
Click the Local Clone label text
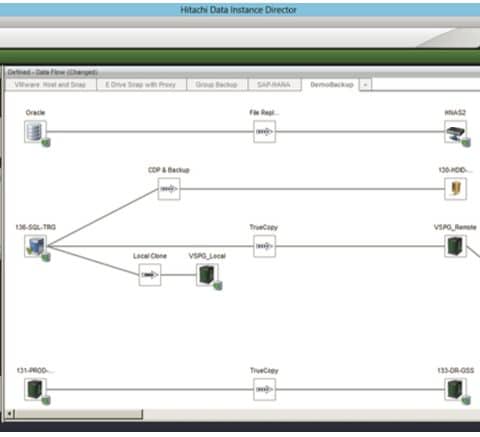150,256
